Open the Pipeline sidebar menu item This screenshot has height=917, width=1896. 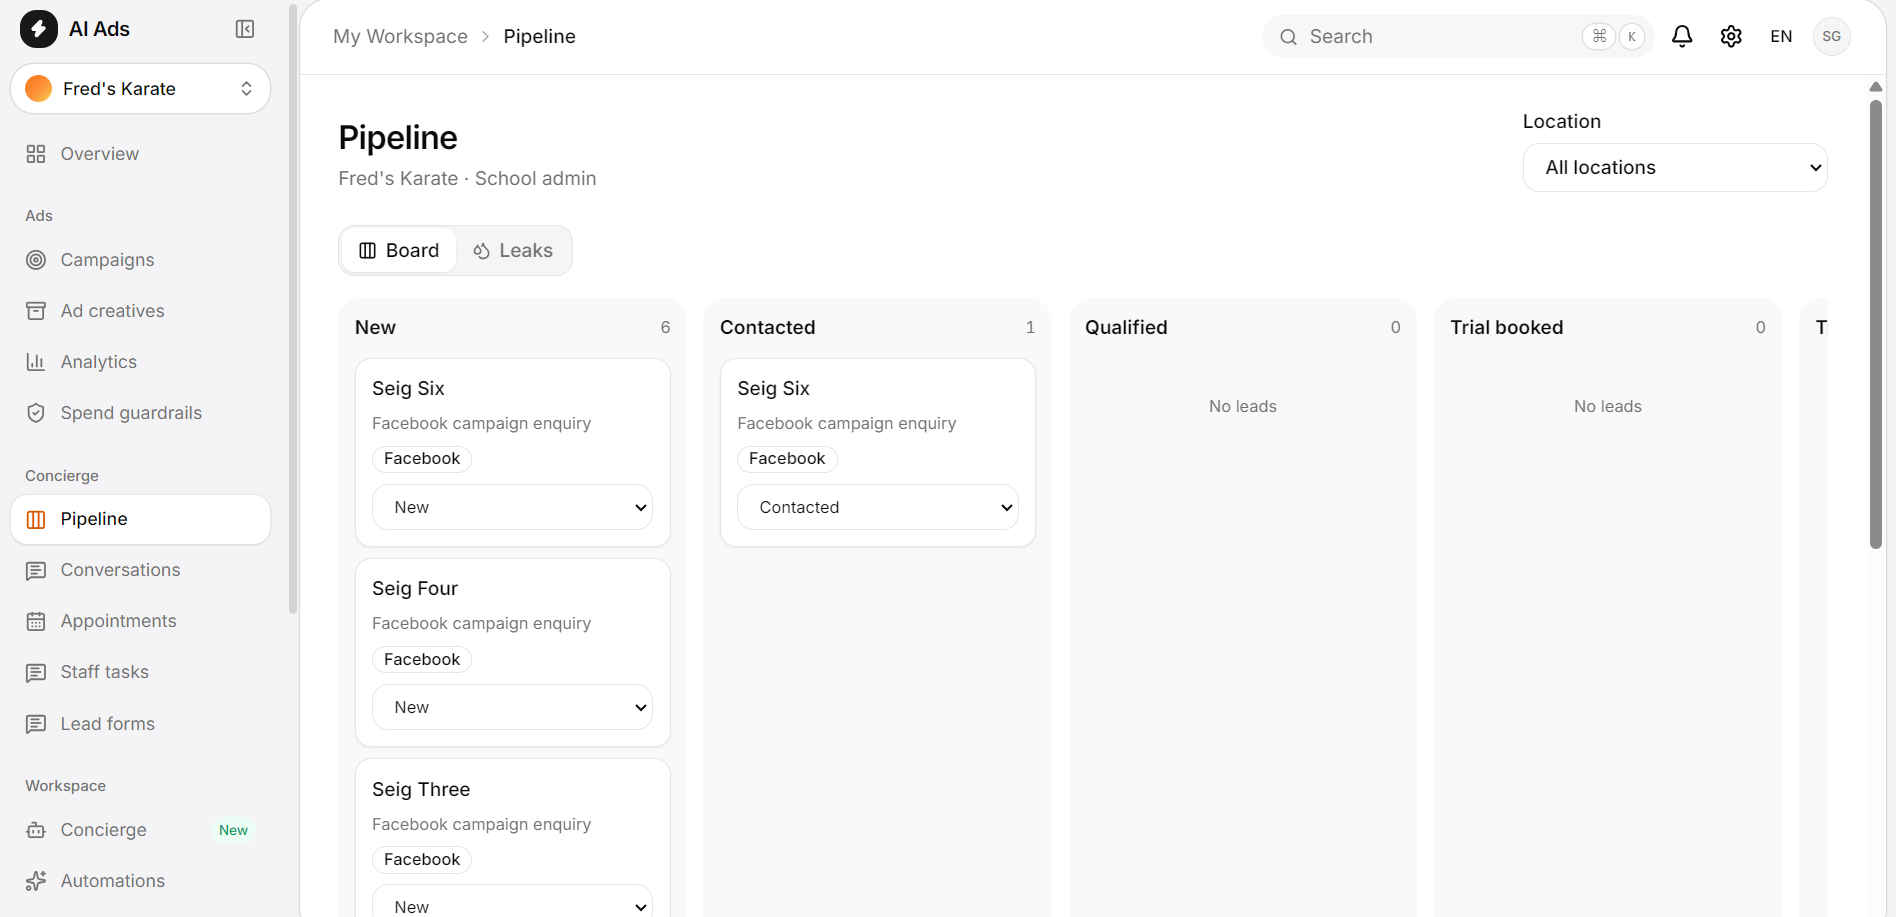point(140,519)
